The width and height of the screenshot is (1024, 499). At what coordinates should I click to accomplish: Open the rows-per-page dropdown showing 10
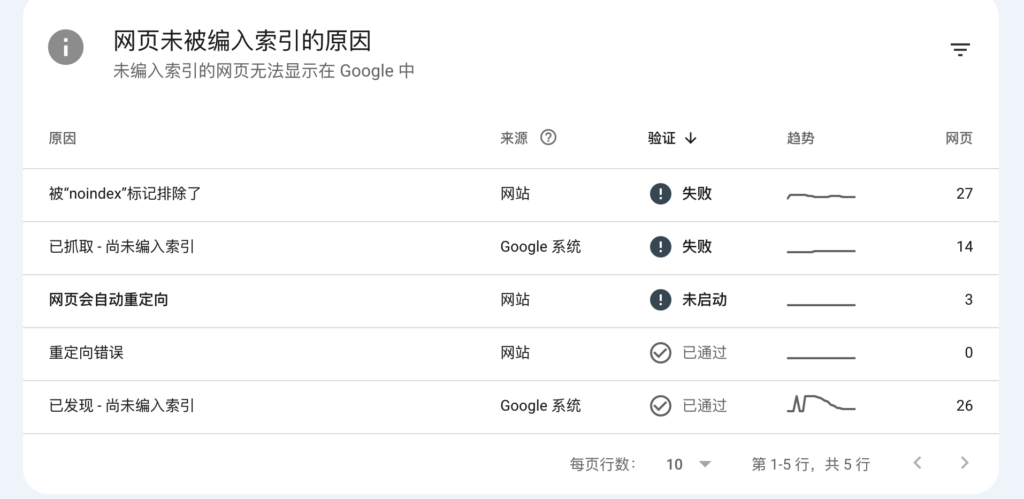[688, 464]
